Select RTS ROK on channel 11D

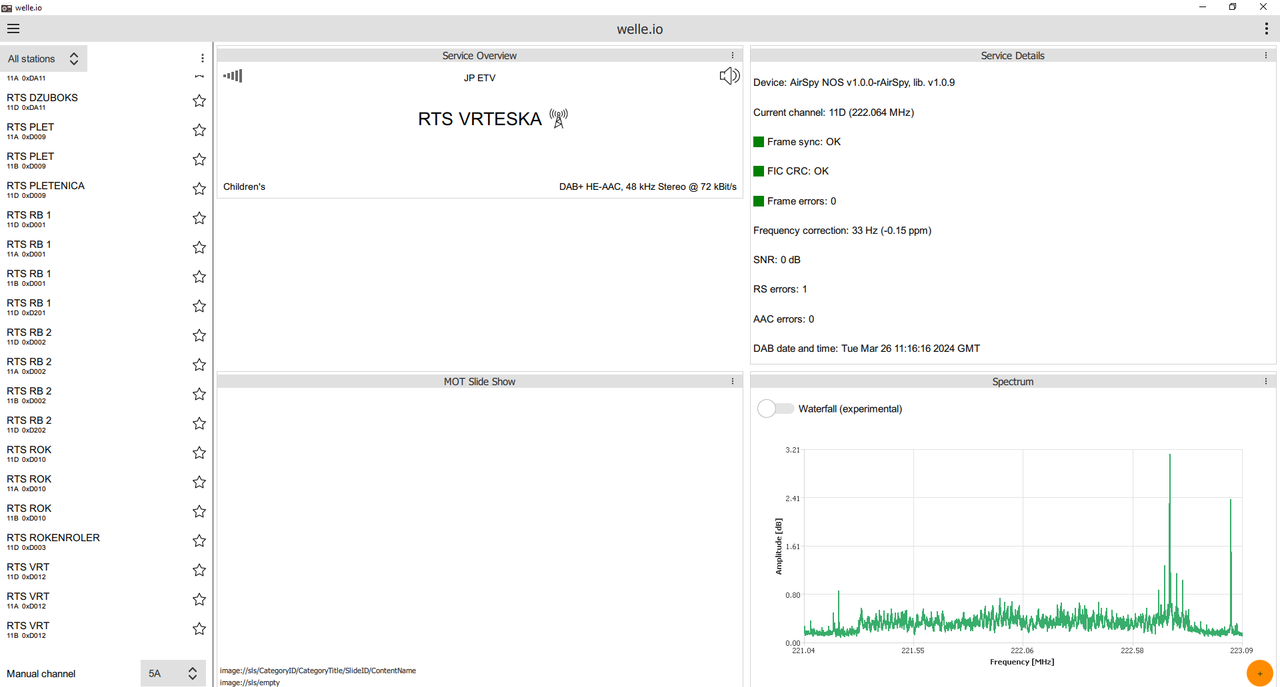tap(29, 450)
